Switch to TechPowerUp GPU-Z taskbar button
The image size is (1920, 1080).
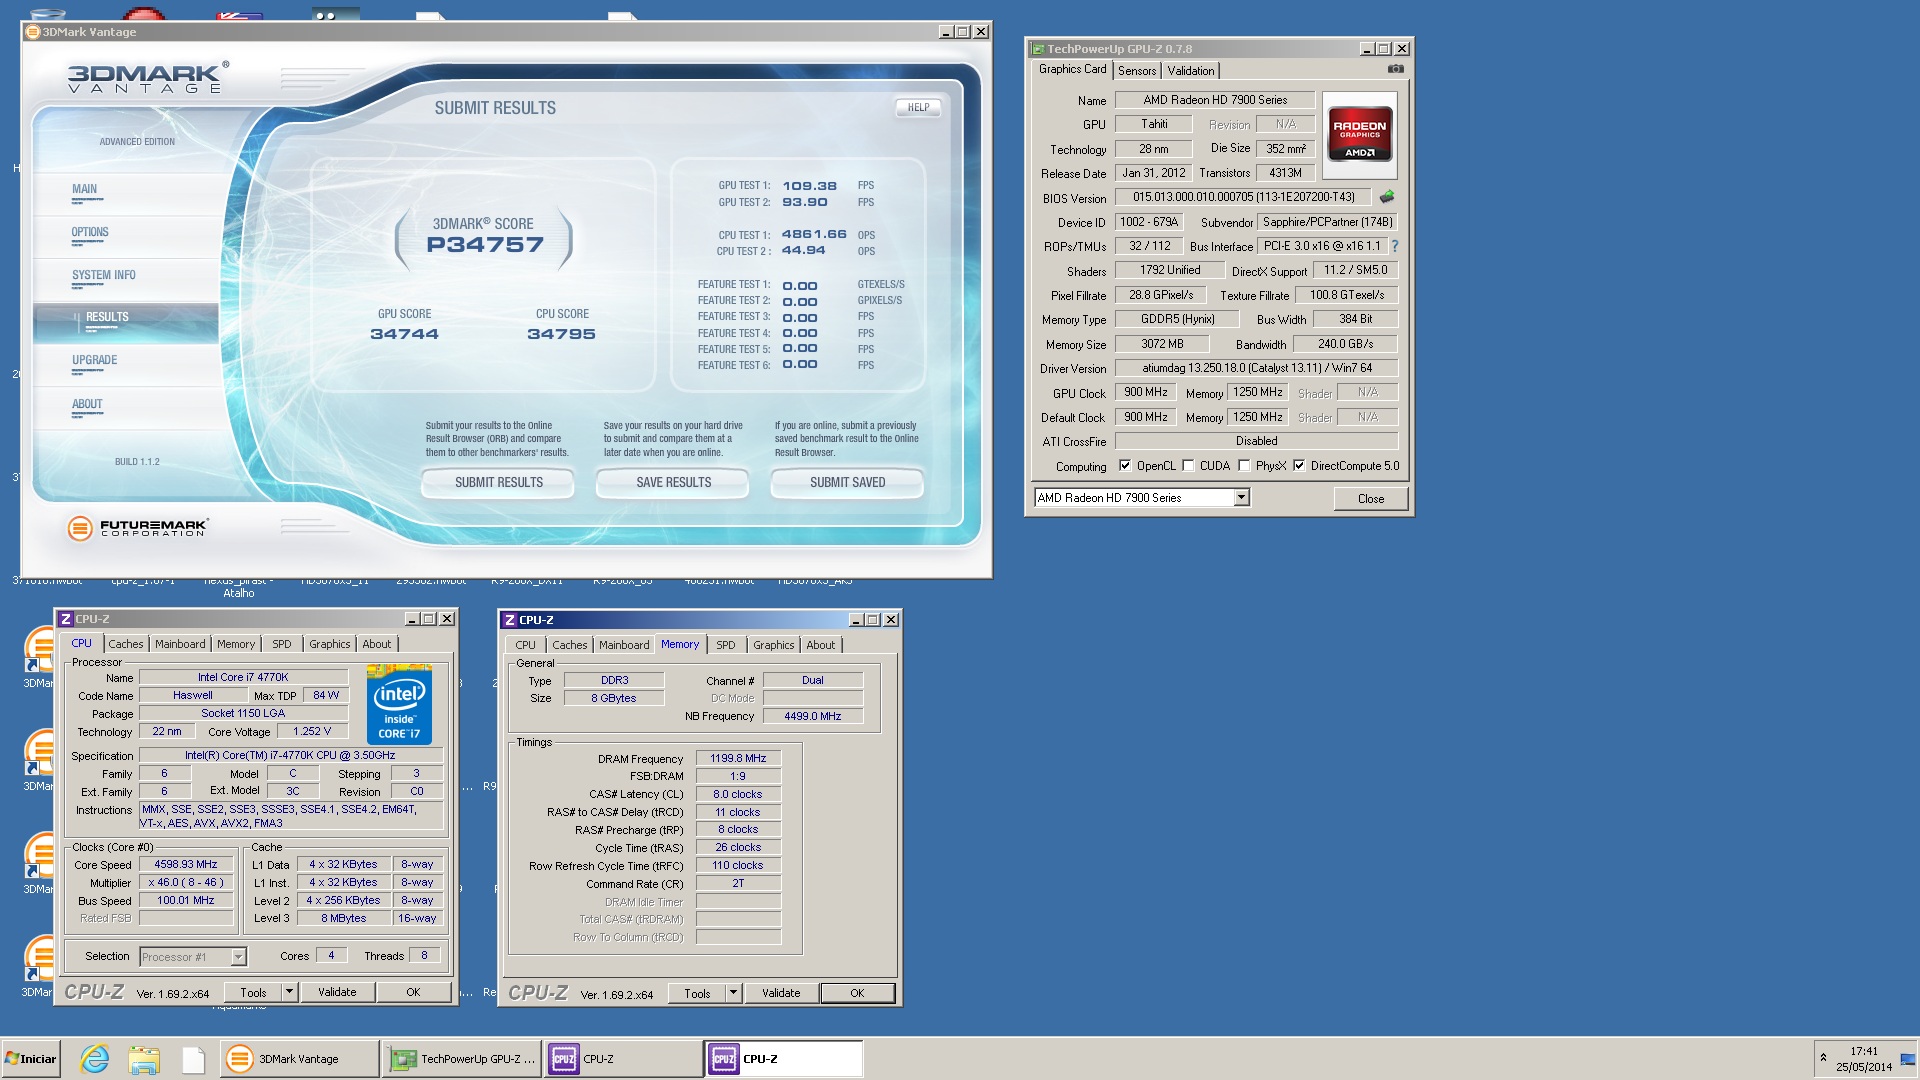[463, 1059]
